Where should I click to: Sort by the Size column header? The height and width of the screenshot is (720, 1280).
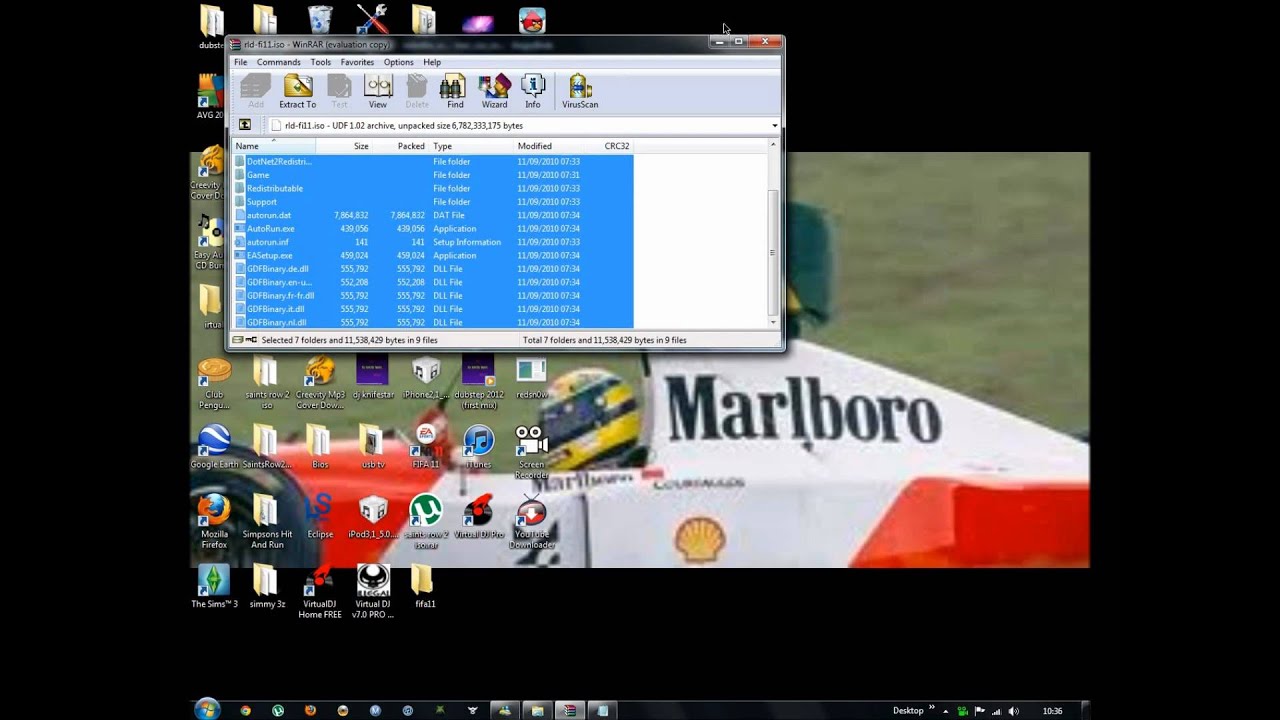click(344, 146)
